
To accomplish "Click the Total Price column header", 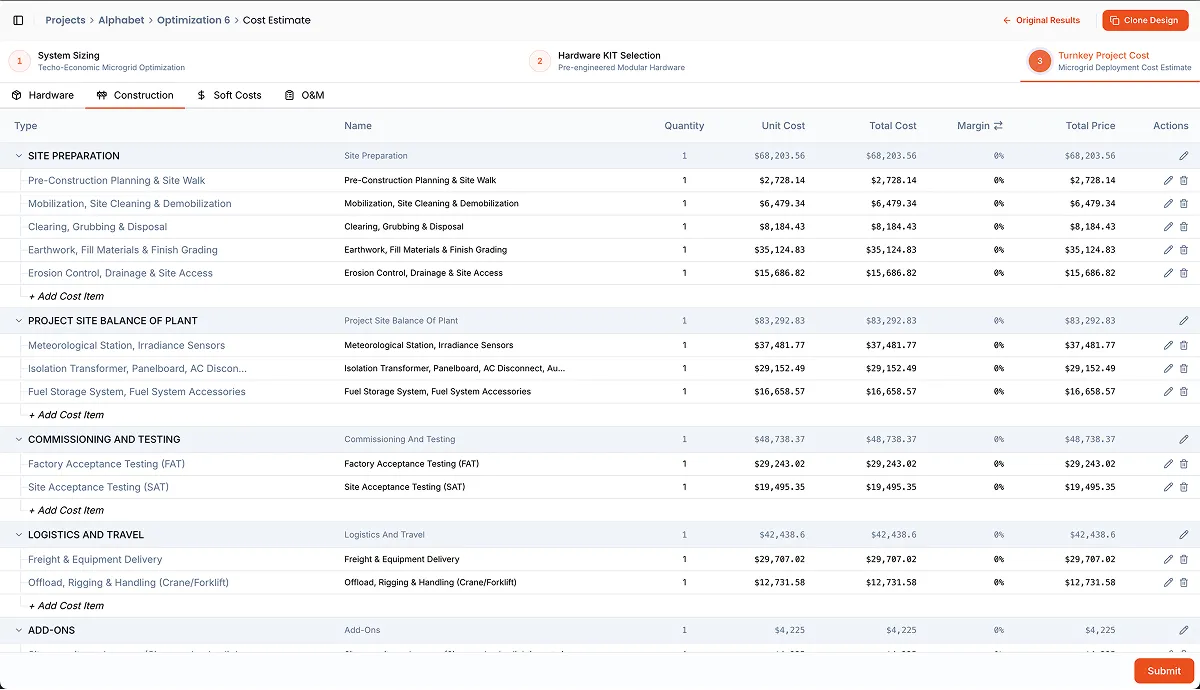I will [x=1090, y=126].
